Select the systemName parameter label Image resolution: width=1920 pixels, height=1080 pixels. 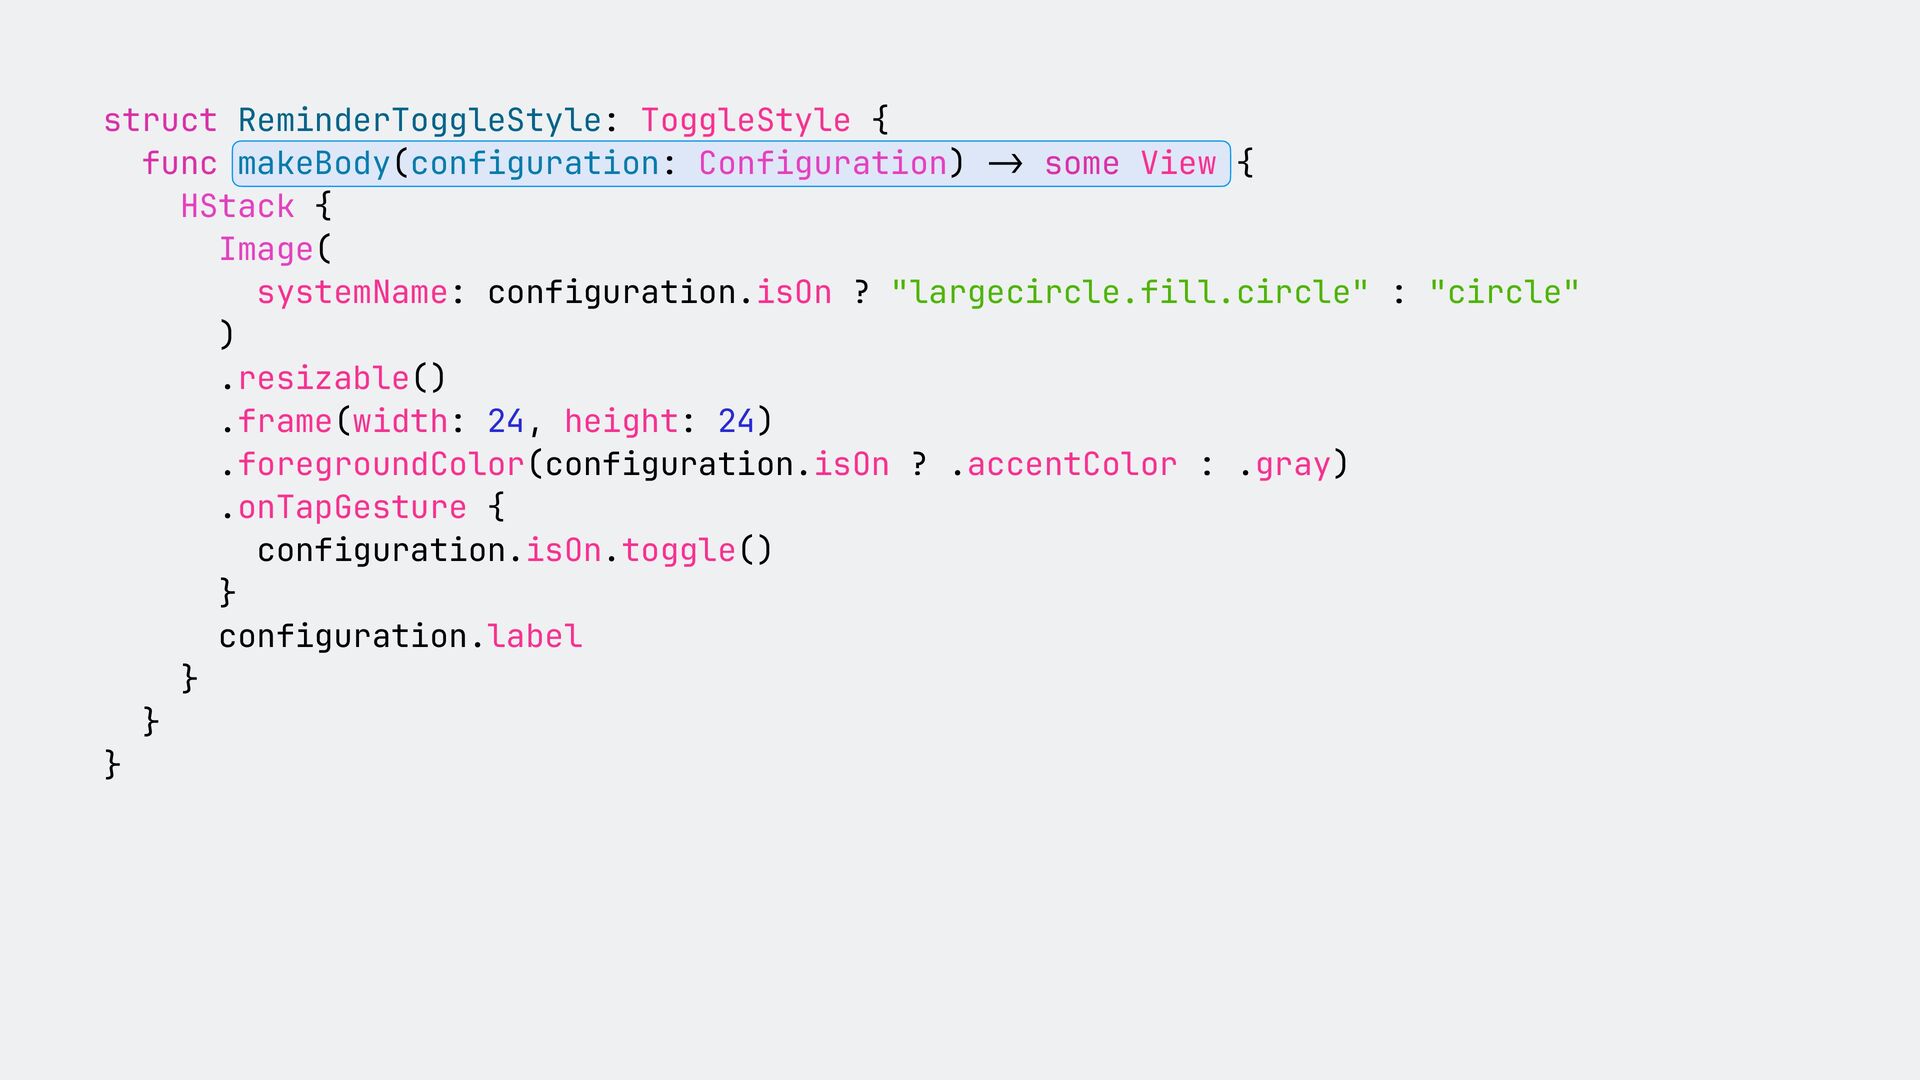click(x=352, y=293)
